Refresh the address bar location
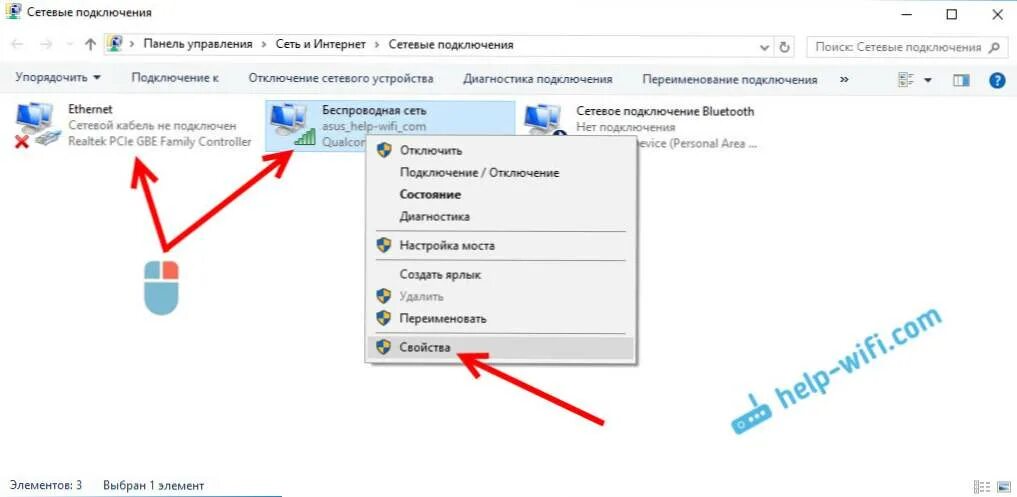 point(784,46)
